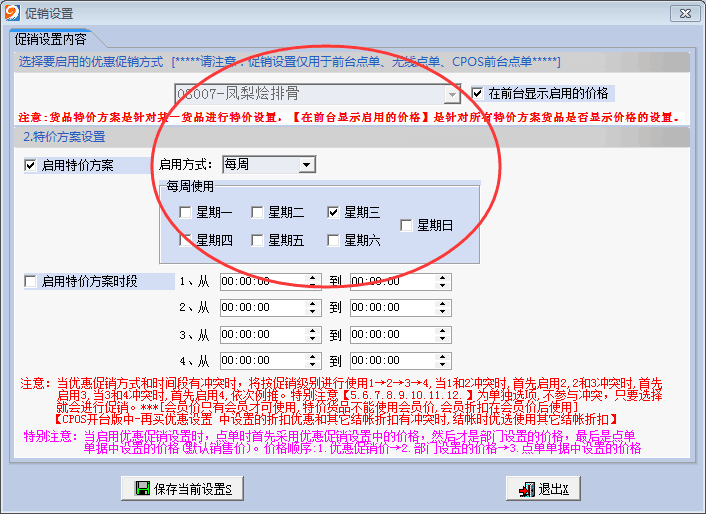Uncheck the 星期三 checkbox
This screenshot has height=514, width=706.
coord(334,212)
